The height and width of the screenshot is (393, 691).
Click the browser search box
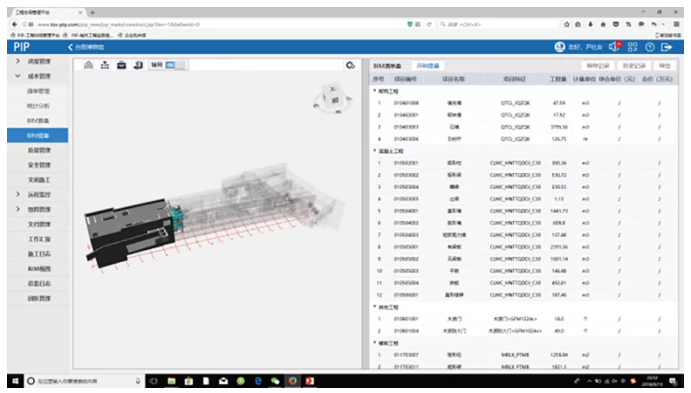pyautogui.click(x=498, y=24)
